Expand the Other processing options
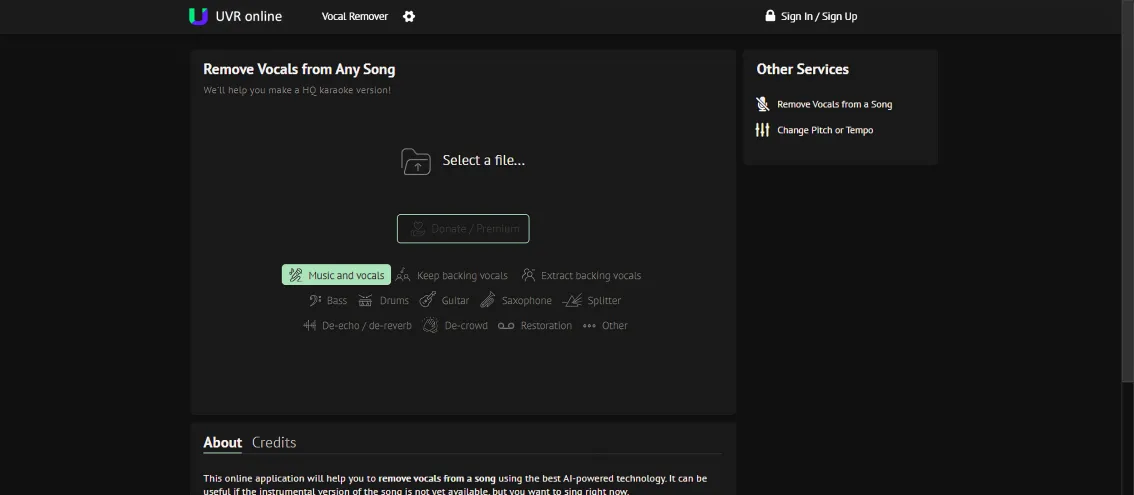Screen dimensions: 1134x495 point(605,325)
